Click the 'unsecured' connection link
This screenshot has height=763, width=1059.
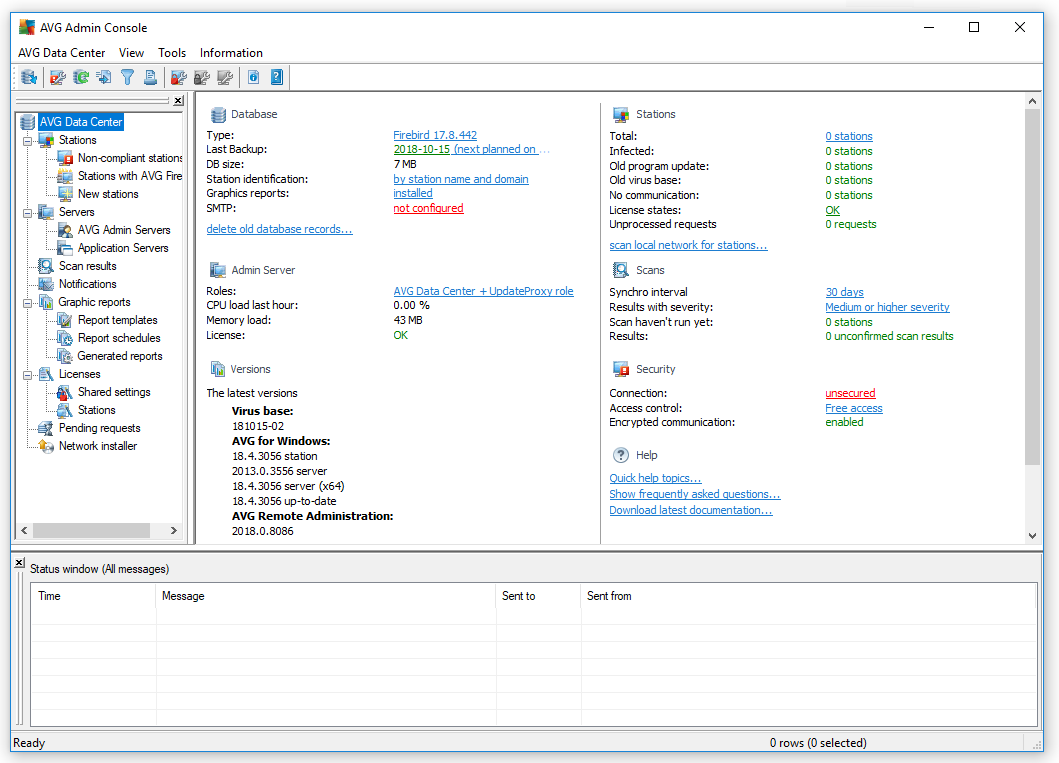coord(850,393)
